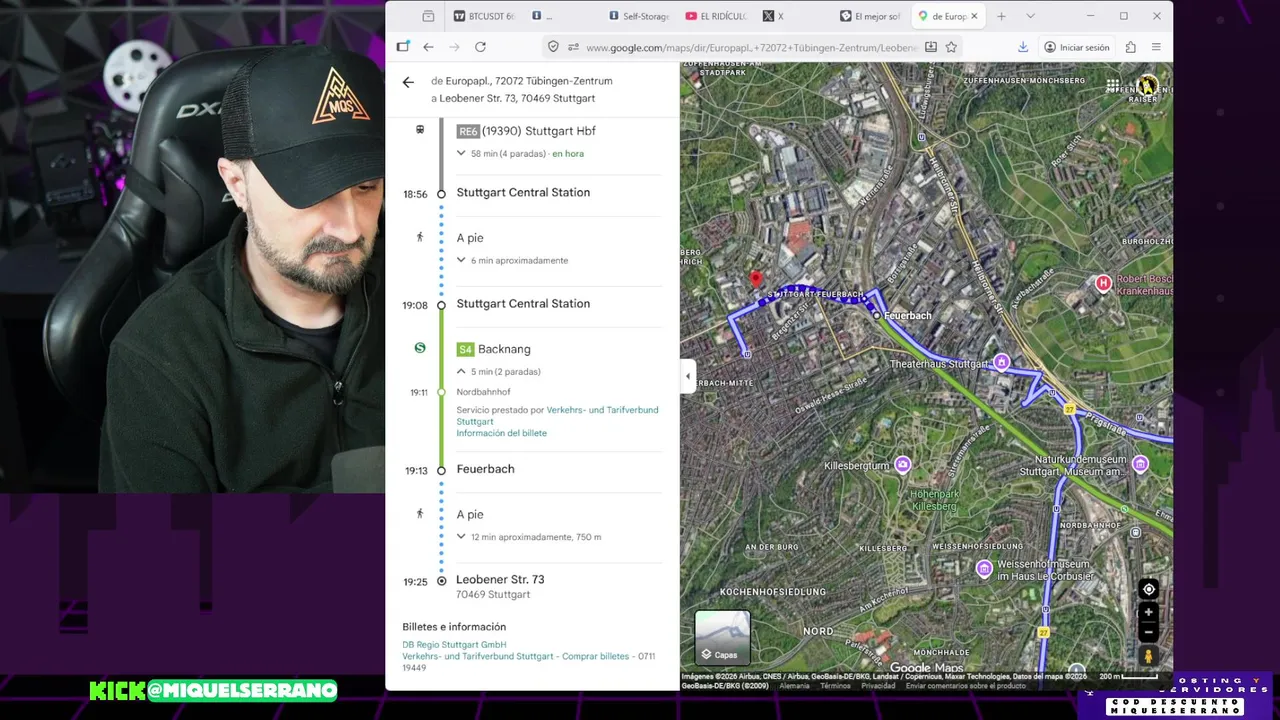Switch to El mejor sof tab
This screenshot has height=720, width=1280.
coord(870,16)
